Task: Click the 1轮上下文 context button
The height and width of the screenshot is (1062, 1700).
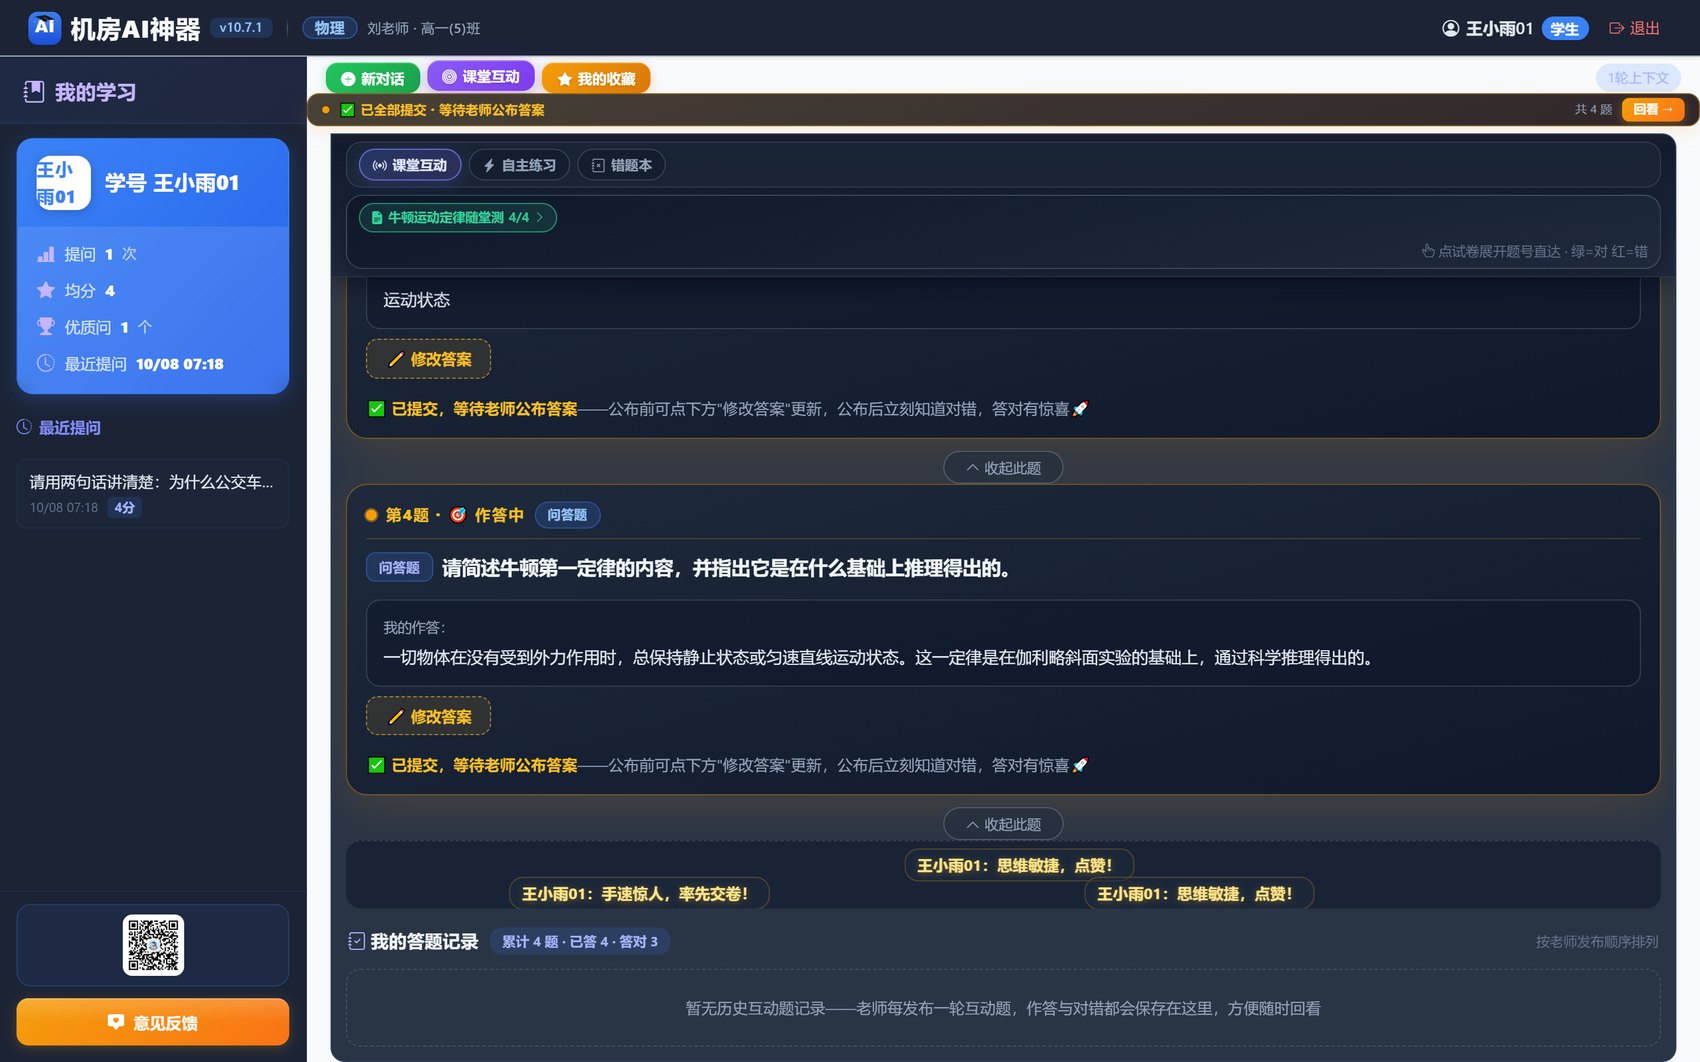Action: [1638, 77]
